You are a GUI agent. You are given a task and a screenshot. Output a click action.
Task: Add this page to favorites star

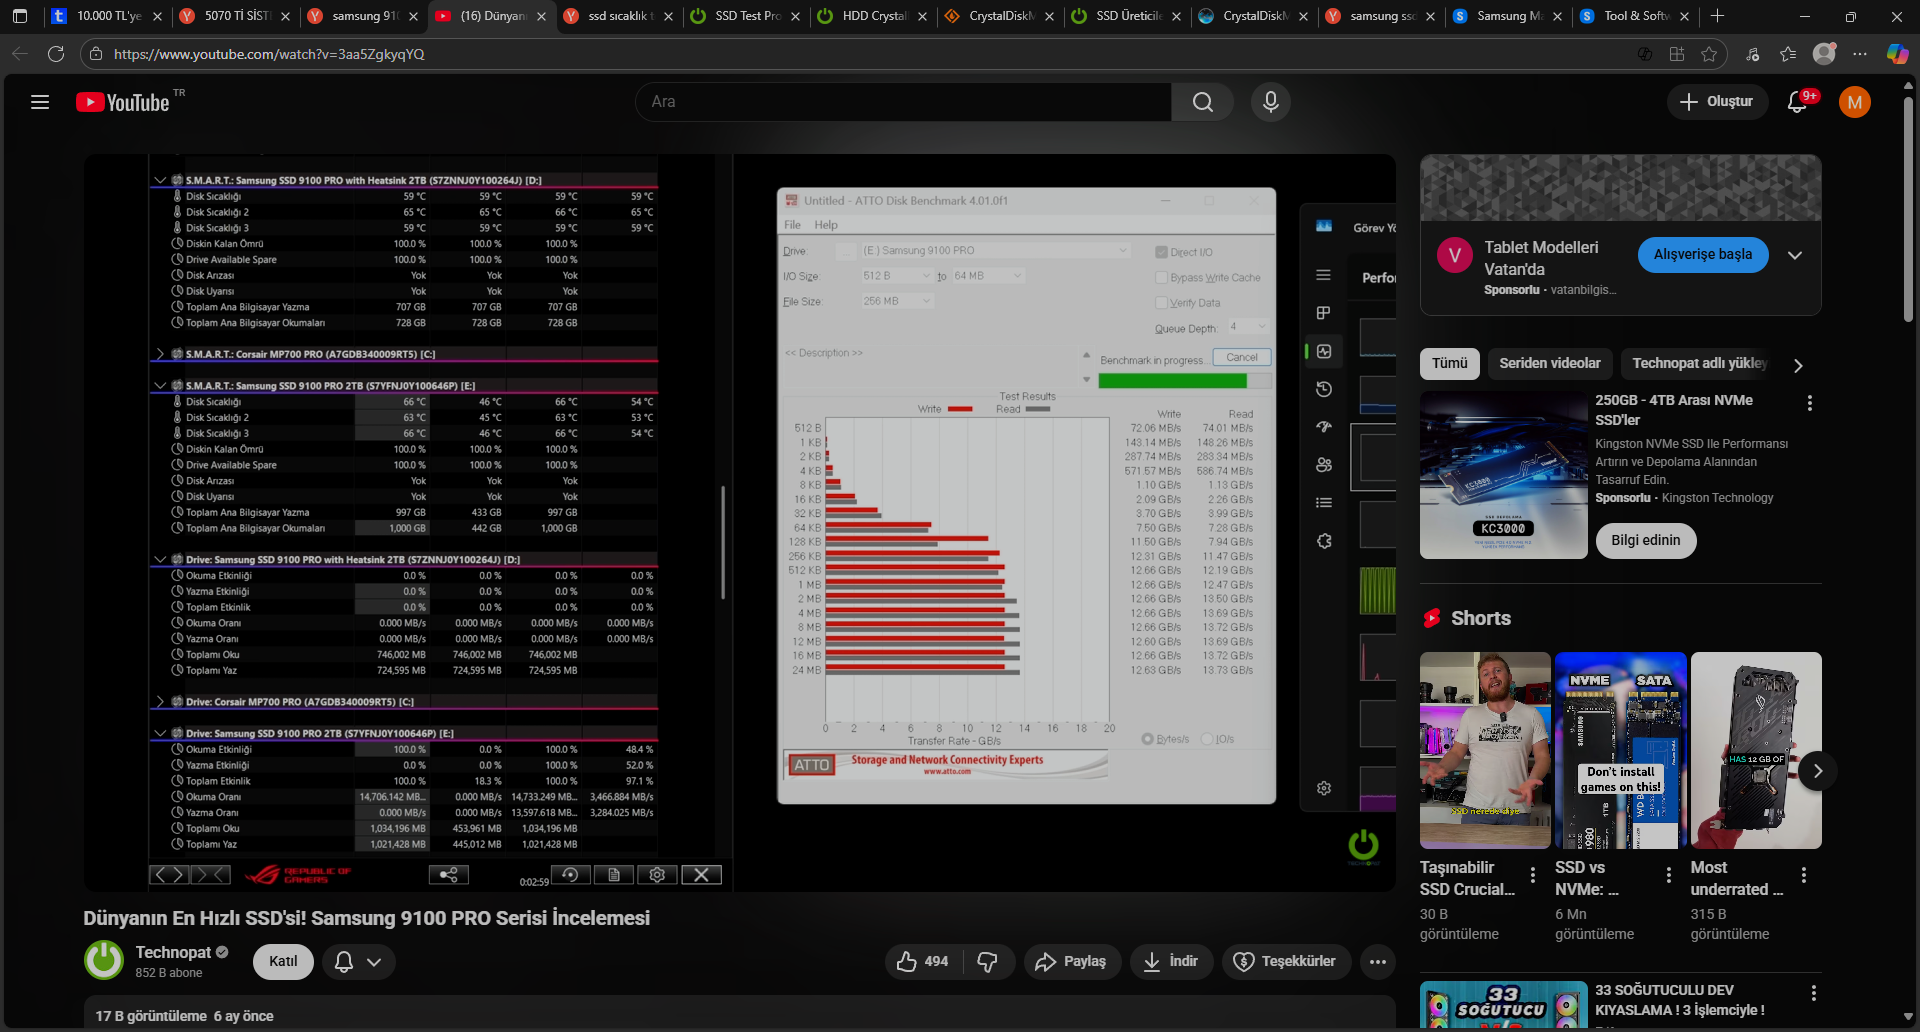(x=1709, y=54)
